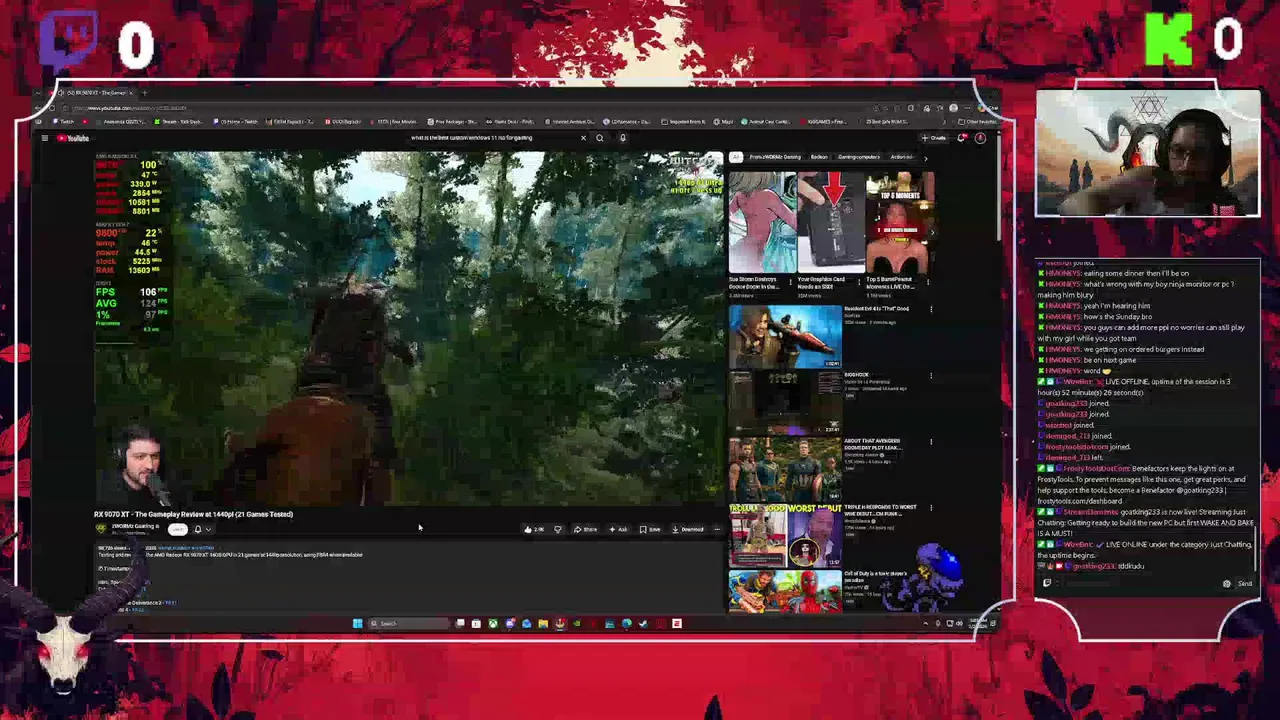Open the Xbox app on taskbar
This screenshot has height=720, width=1280.
click(x=493, y=624)
